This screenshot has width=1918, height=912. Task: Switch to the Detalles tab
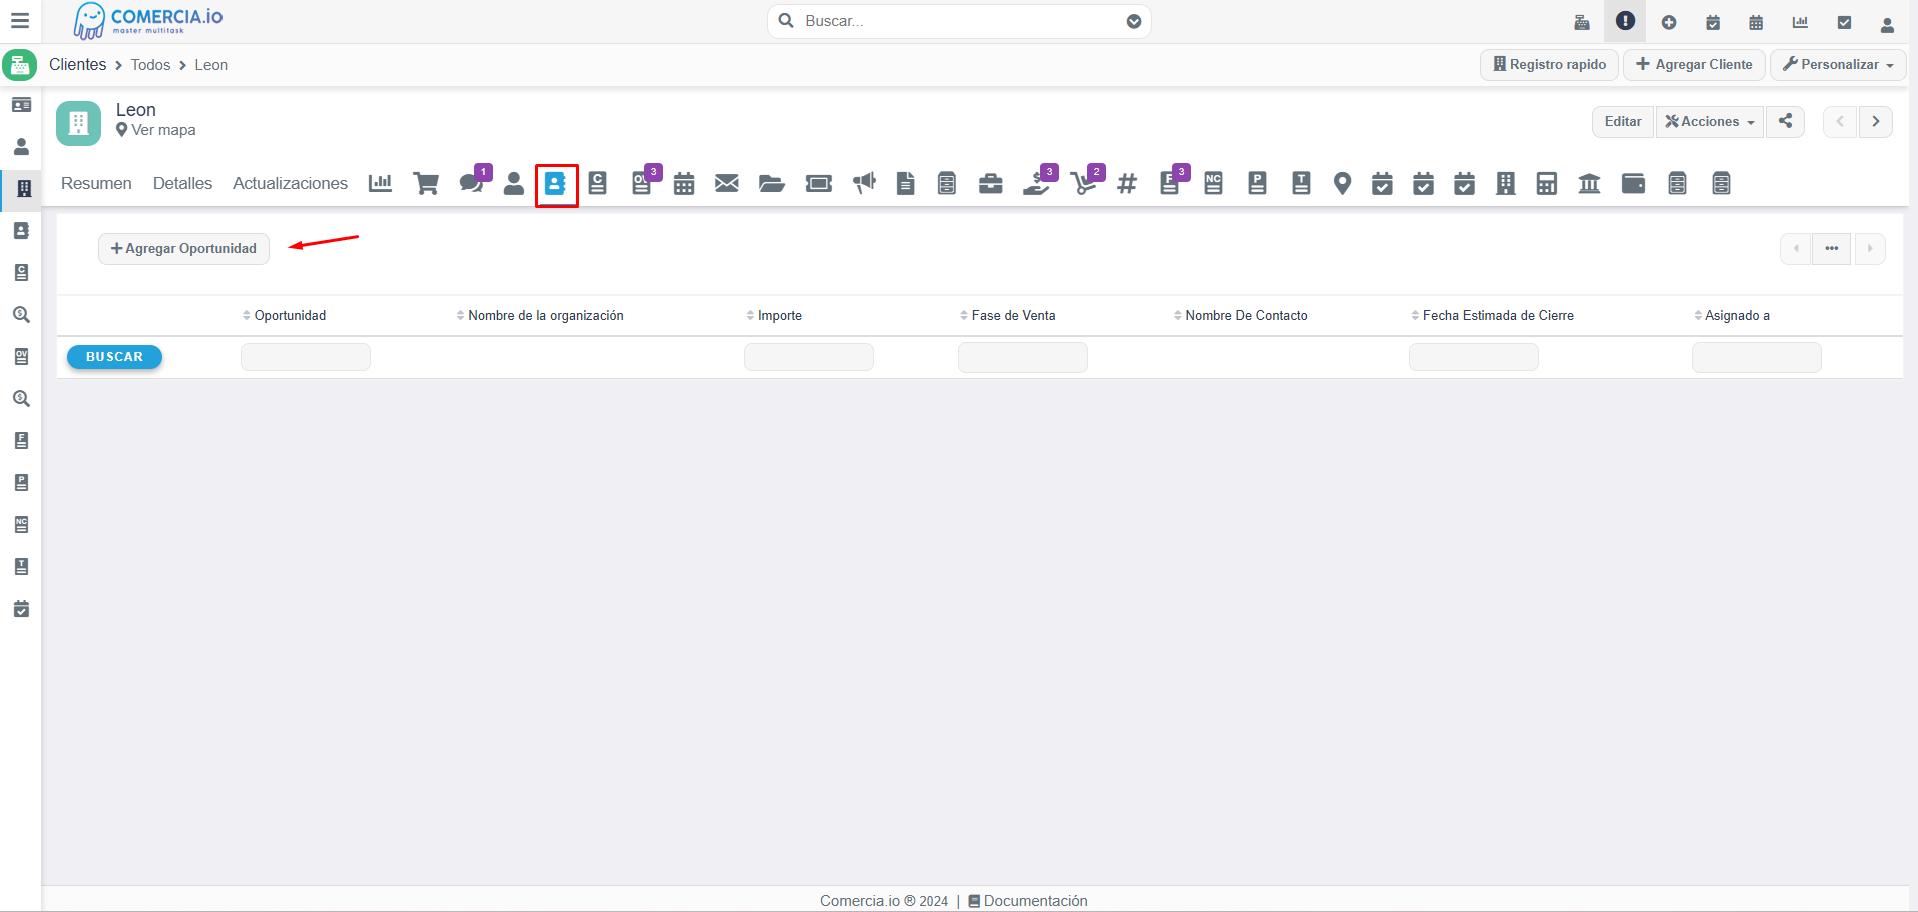pyautogui.click(x=182, y=183)
